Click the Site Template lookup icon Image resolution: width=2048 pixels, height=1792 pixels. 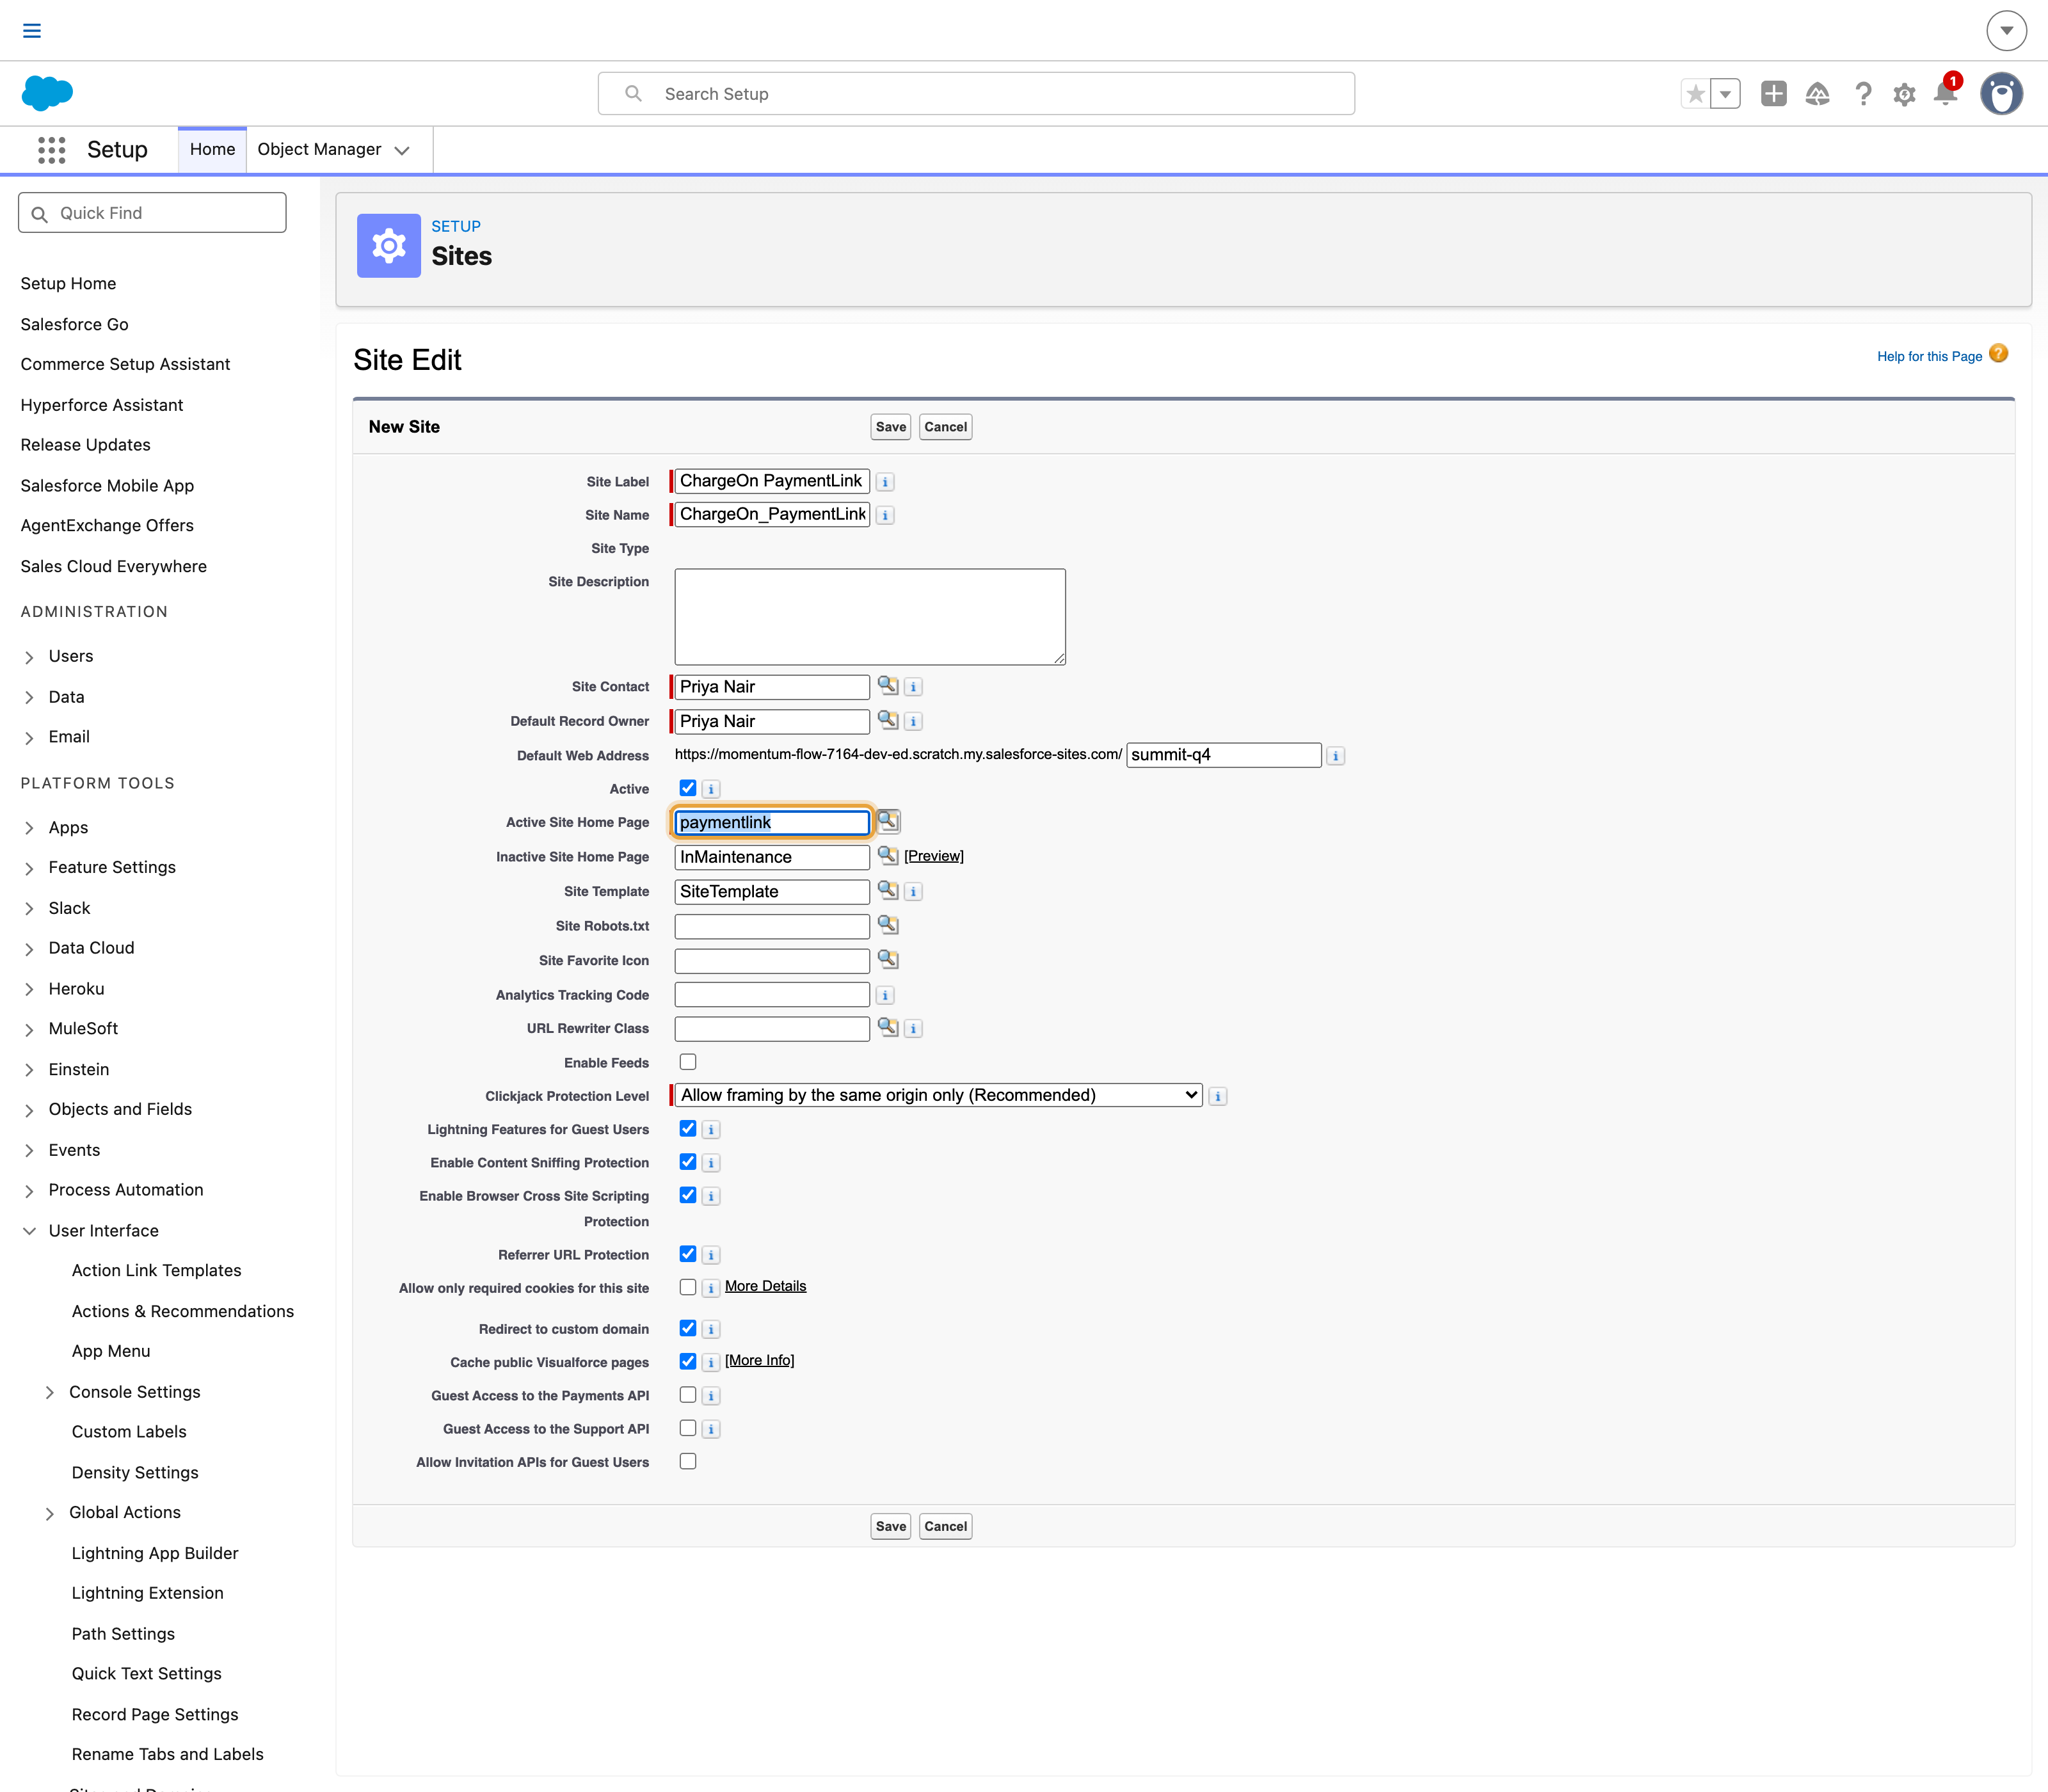pos(888,890)
